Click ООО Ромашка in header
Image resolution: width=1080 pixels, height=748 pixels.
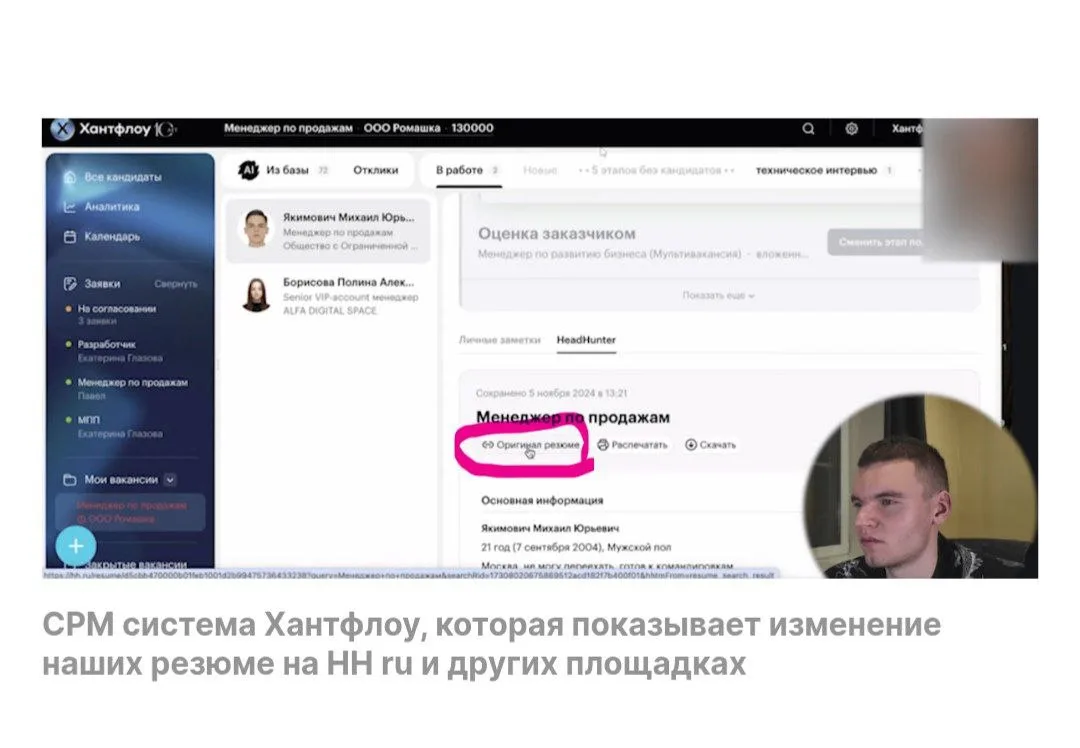coord(402,128)
